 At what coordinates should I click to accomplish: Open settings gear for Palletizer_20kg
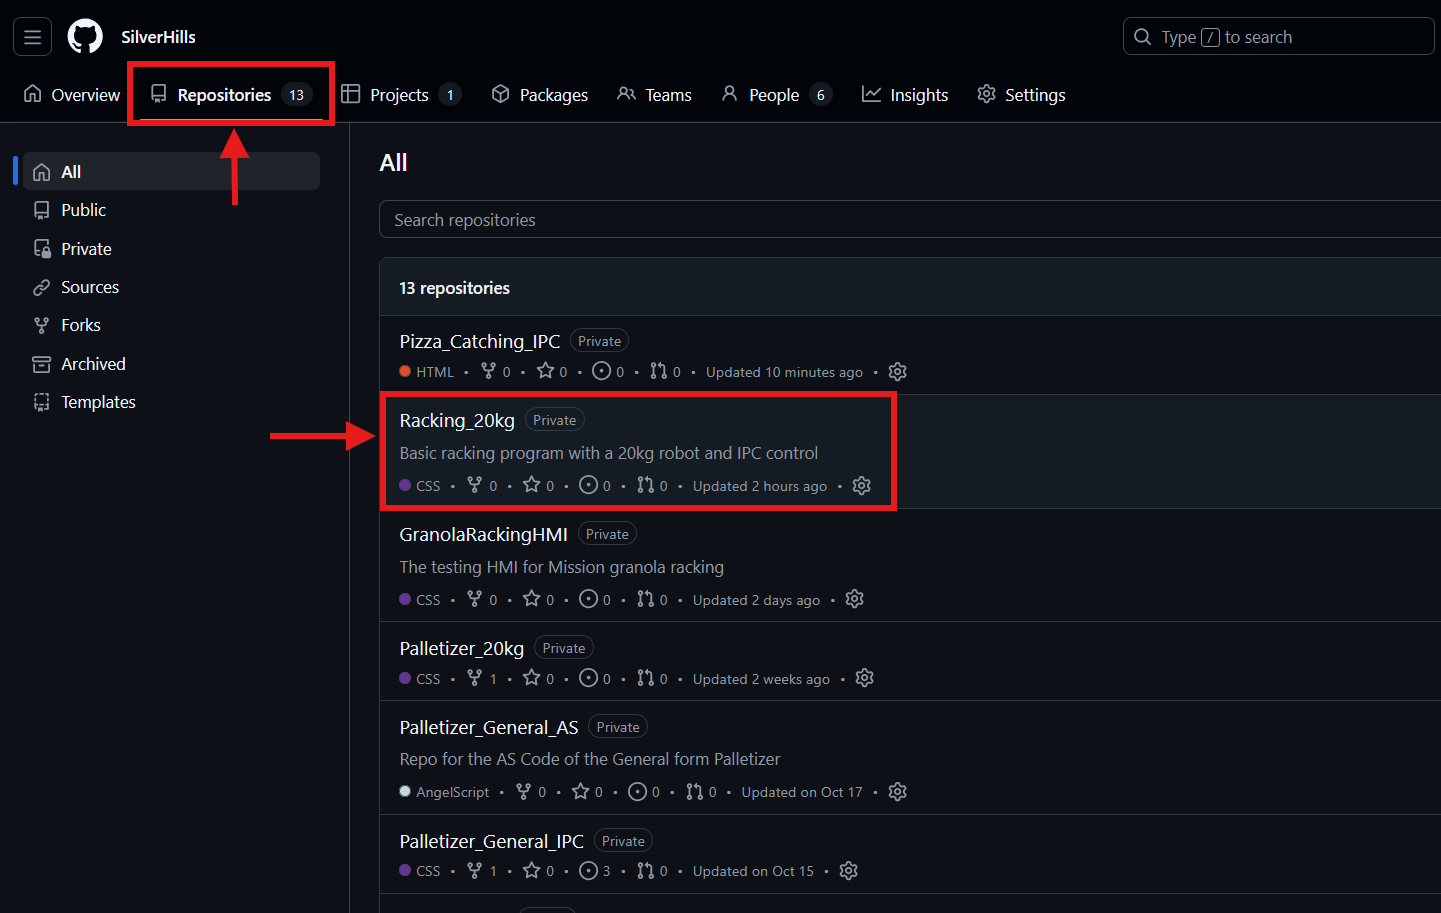pos(865,678)
